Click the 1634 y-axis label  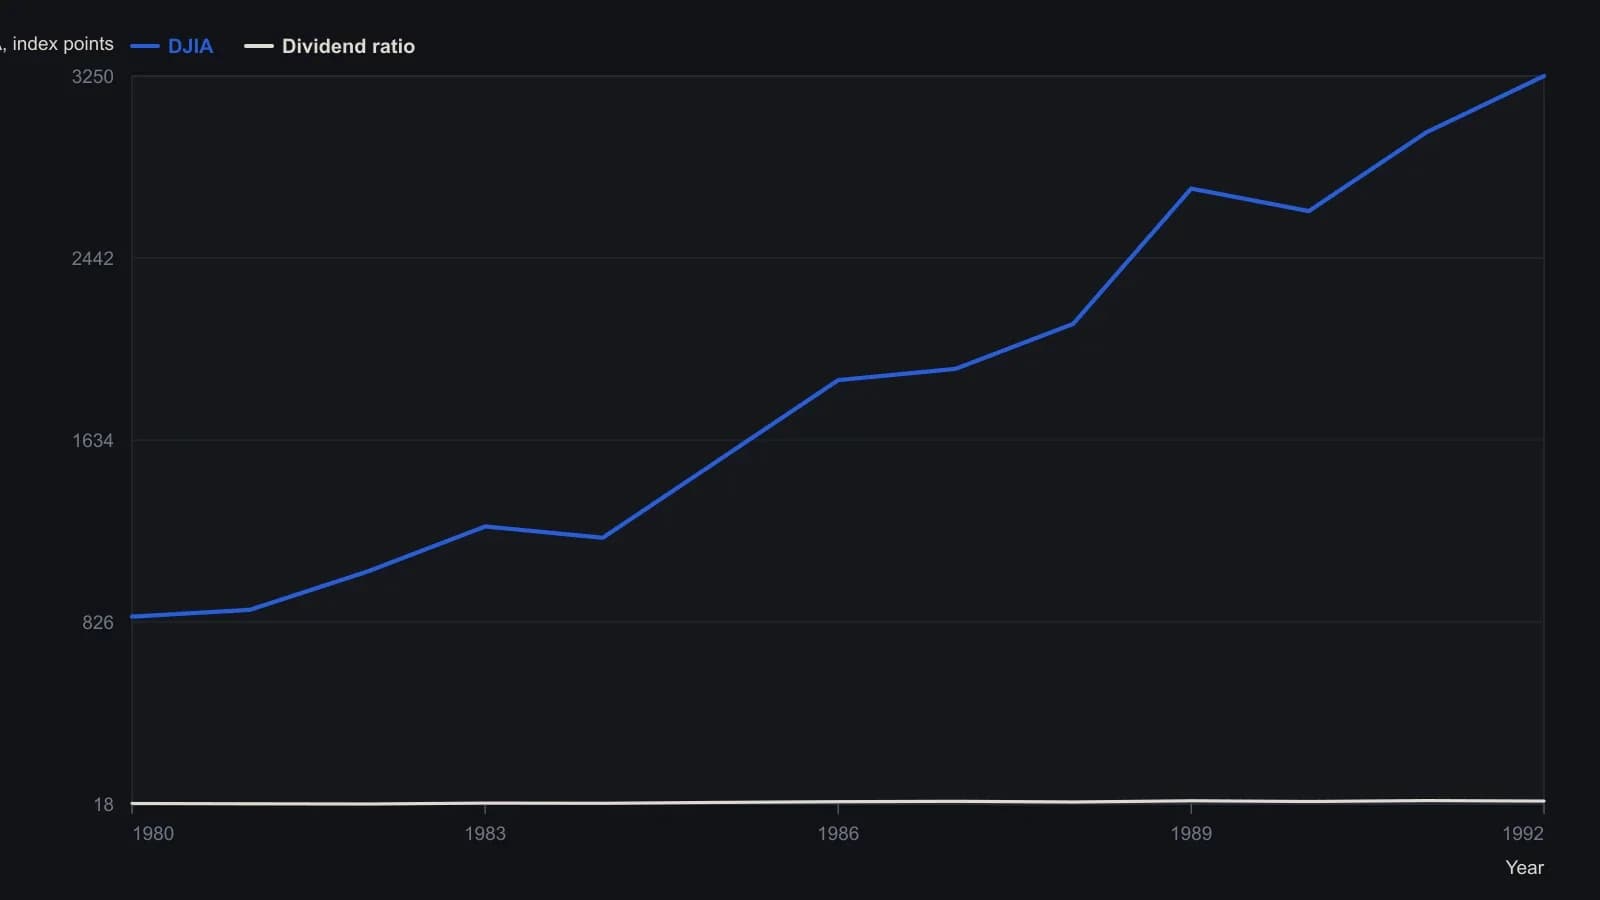click(93, 441)
